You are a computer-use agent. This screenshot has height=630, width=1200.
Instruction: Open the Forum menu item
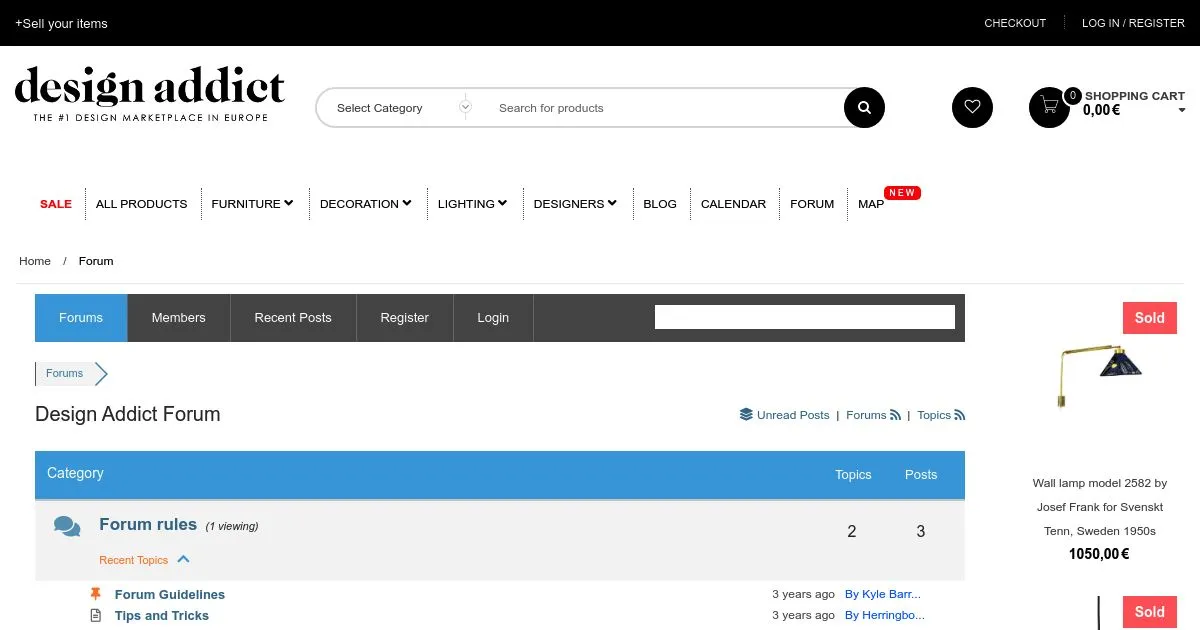click(812, 203)
